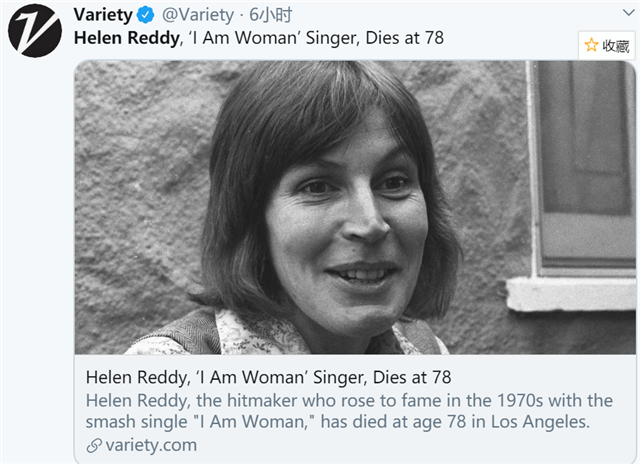Click the orange star icon beside 收藏
This screenshot has height=464, width=640.
click(x=591, y=45)
